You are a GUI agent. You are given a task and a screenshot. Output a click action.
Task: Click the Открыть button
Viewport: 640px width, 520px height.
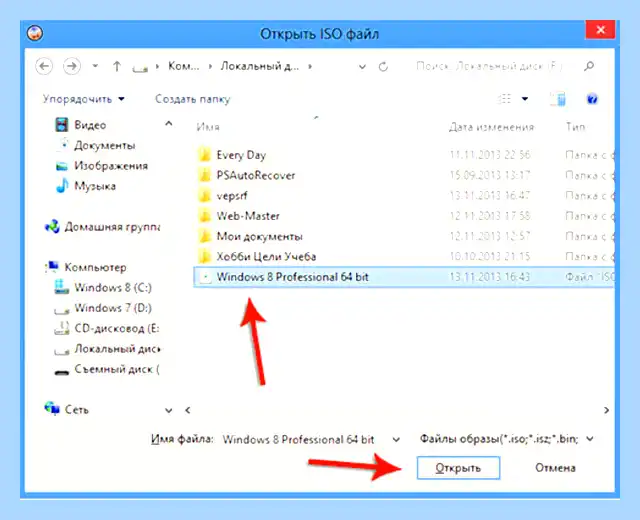click(x=458, y=468)
